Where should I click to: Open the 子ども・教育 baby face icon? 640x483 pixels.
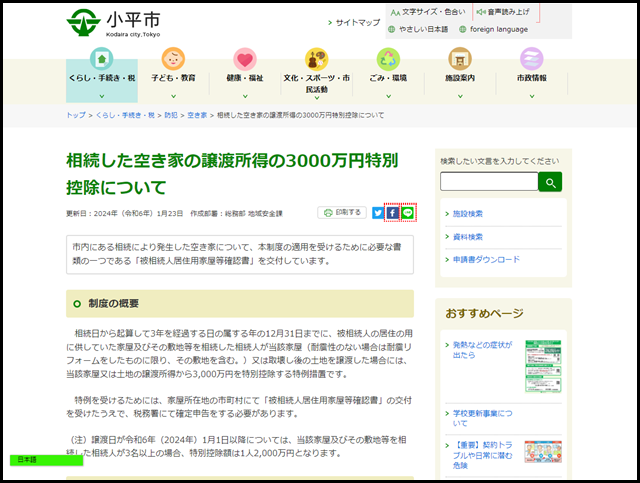point(173,59)
